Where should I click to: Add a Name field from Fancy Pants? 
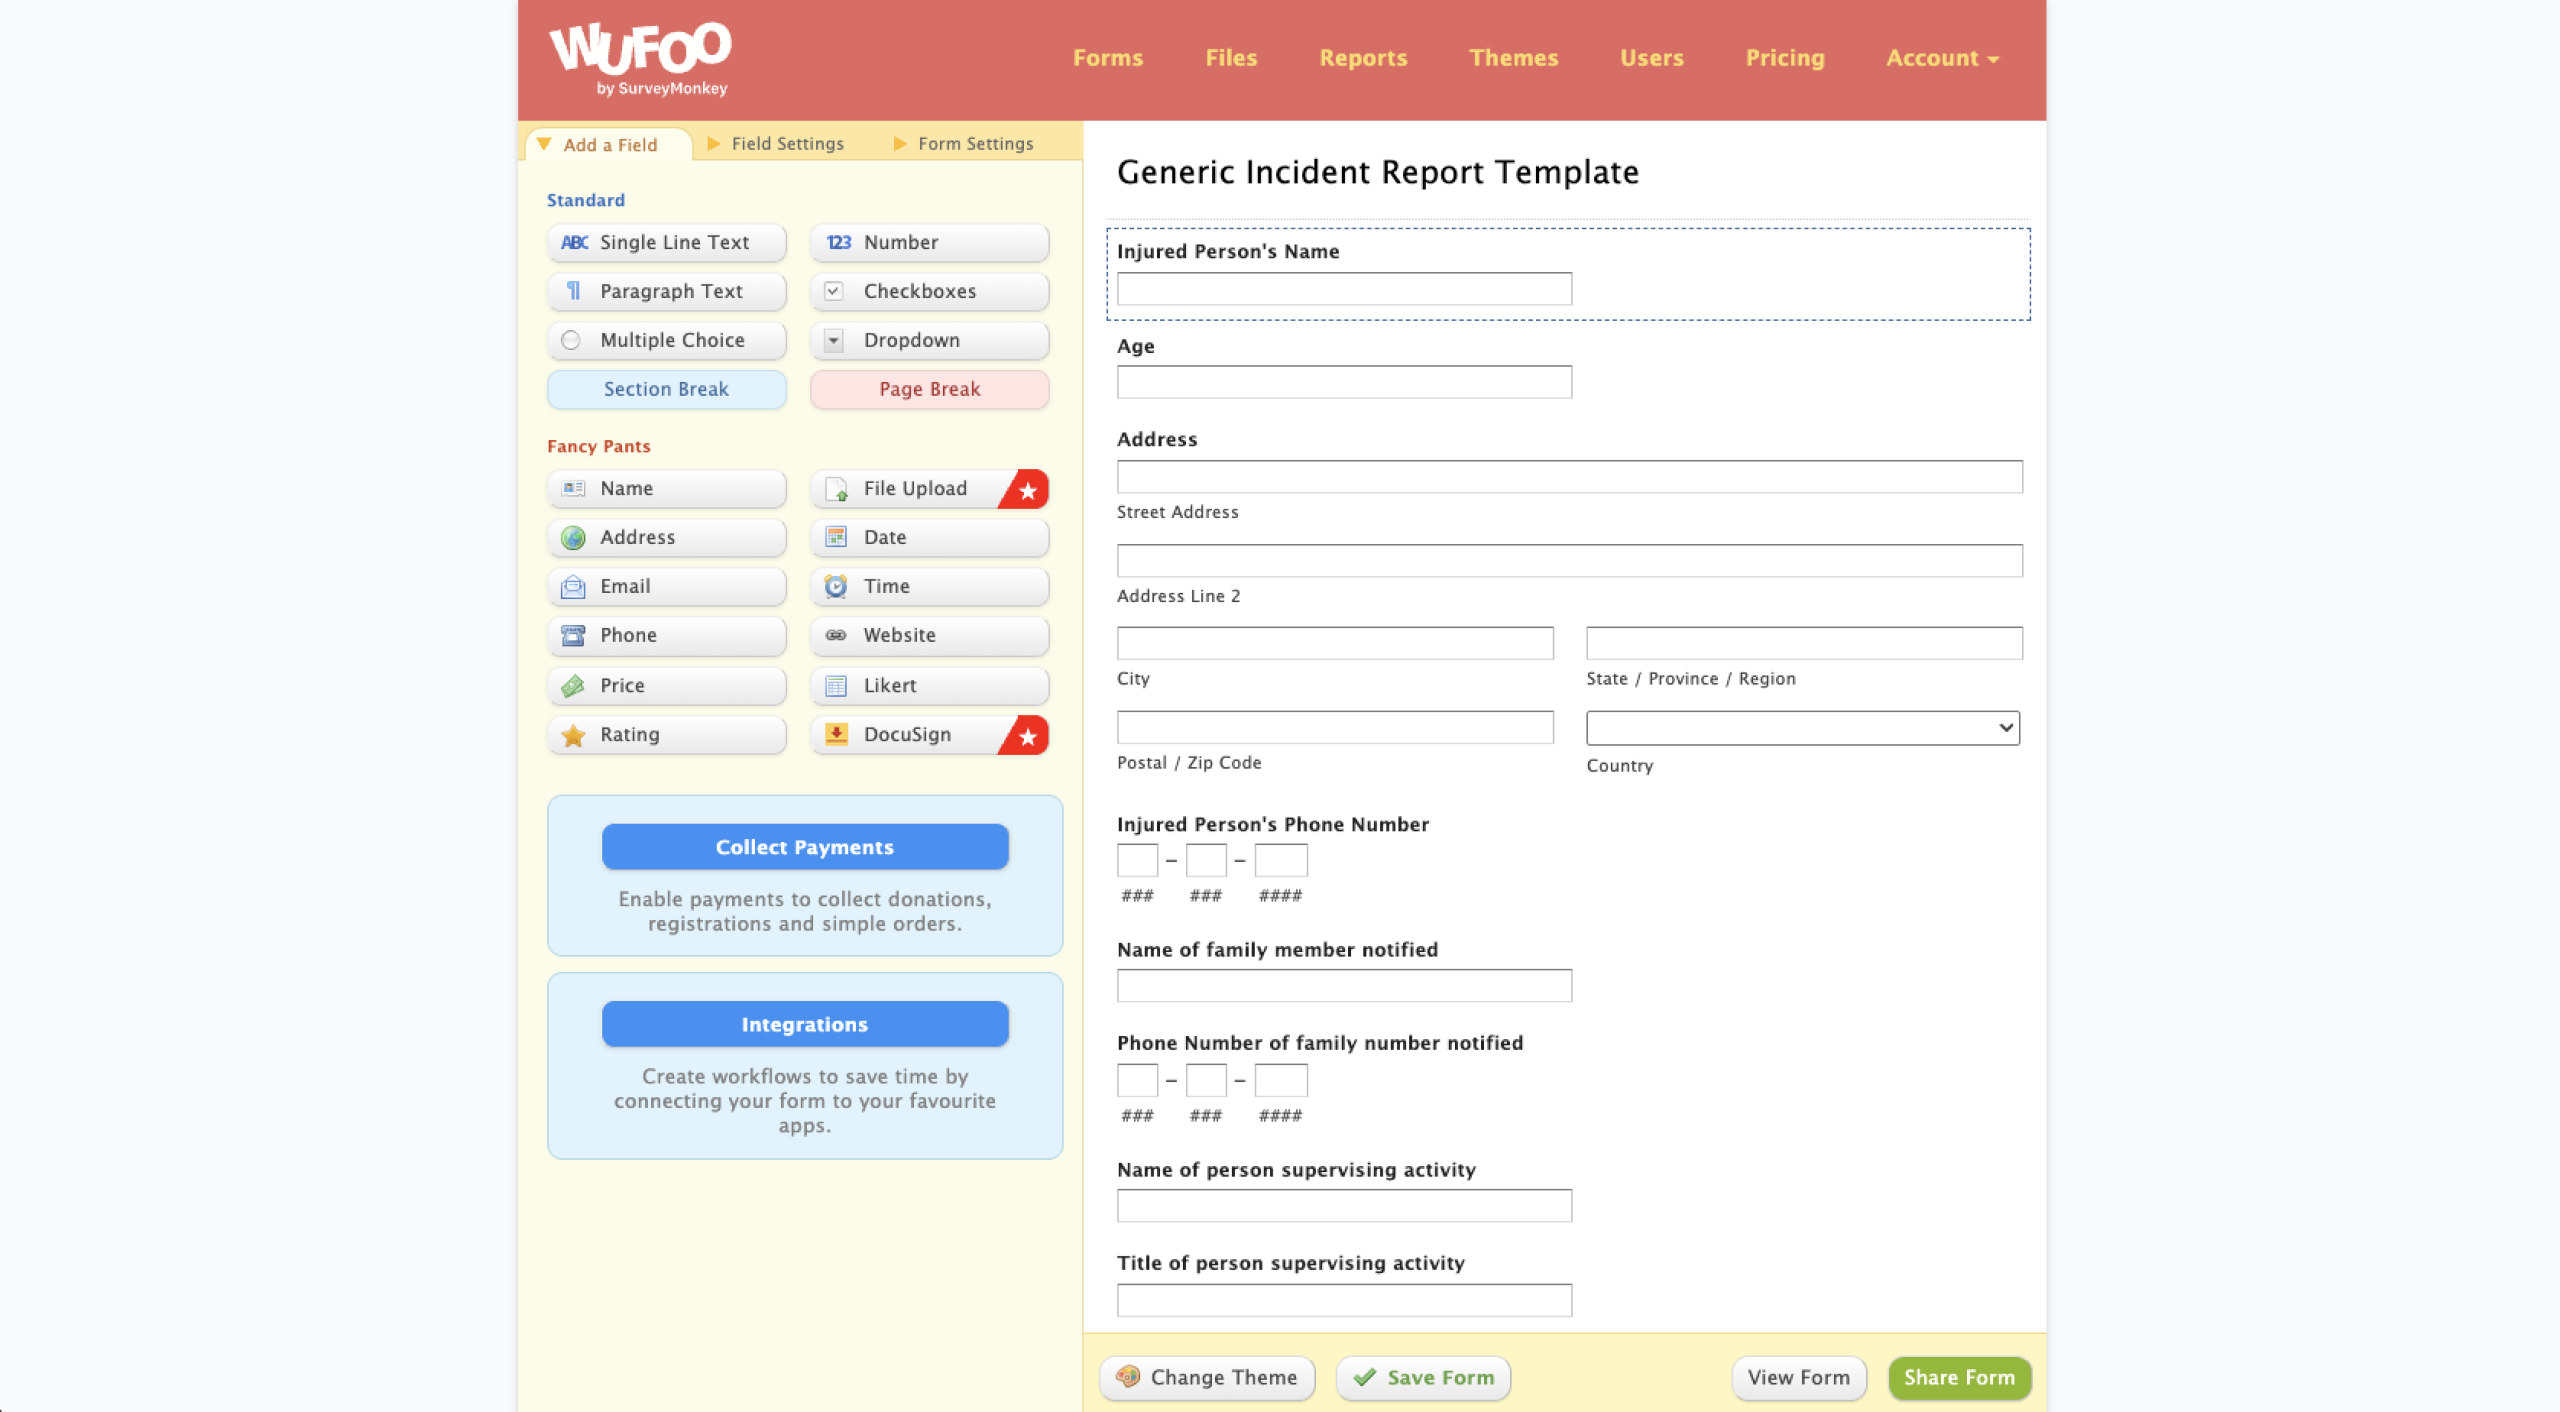point(666,488)
